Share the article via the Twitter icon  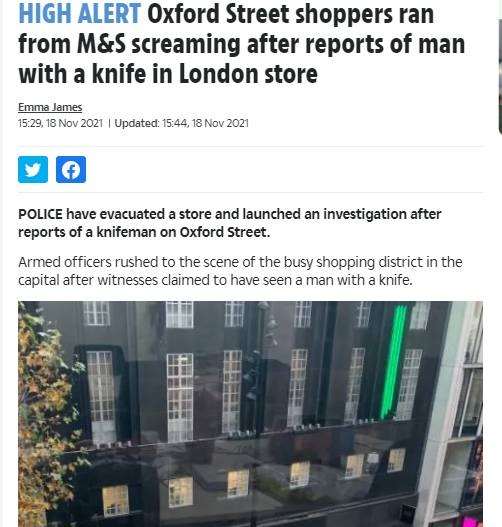pos(33,169)
